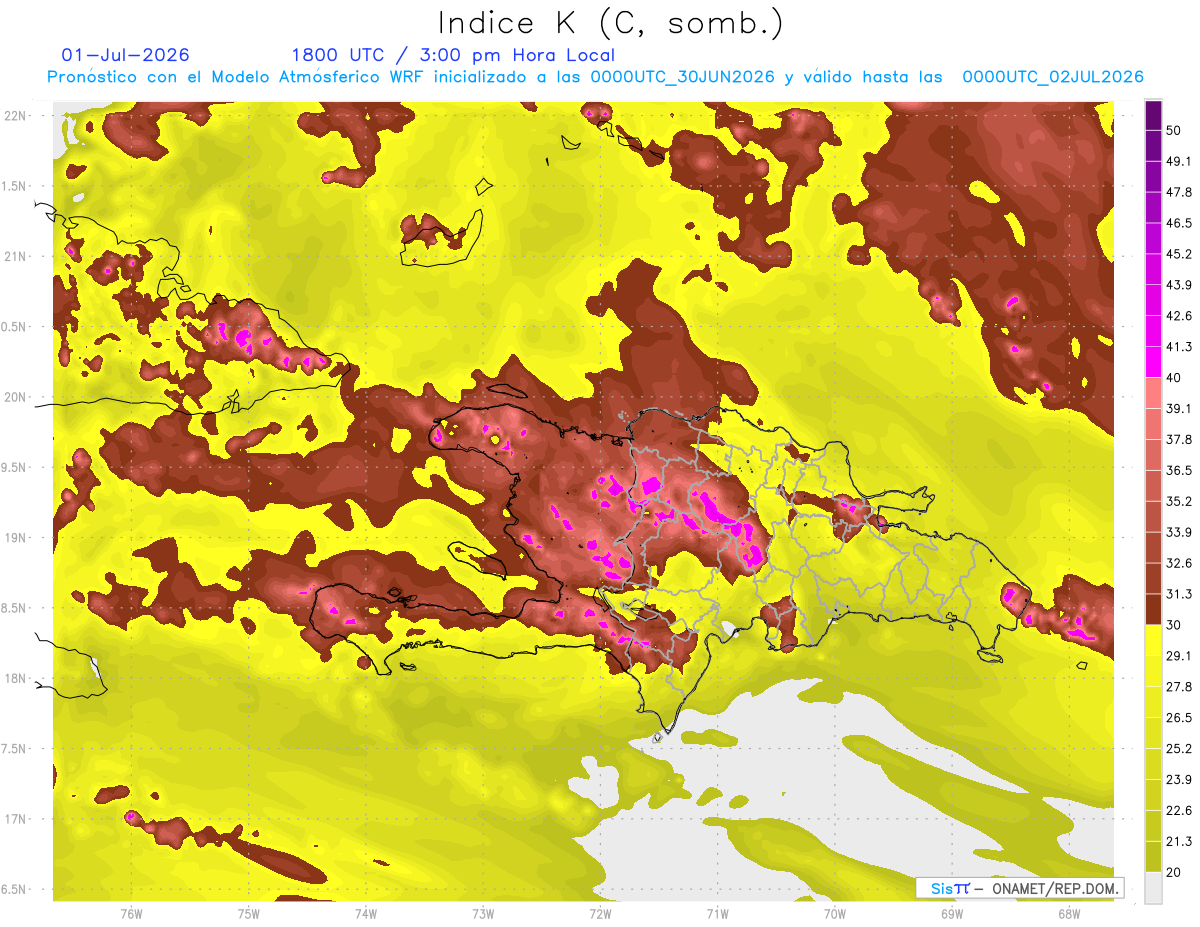
Task: Click the colorbar value '41.3'
Action: [x=1179, y=347]
